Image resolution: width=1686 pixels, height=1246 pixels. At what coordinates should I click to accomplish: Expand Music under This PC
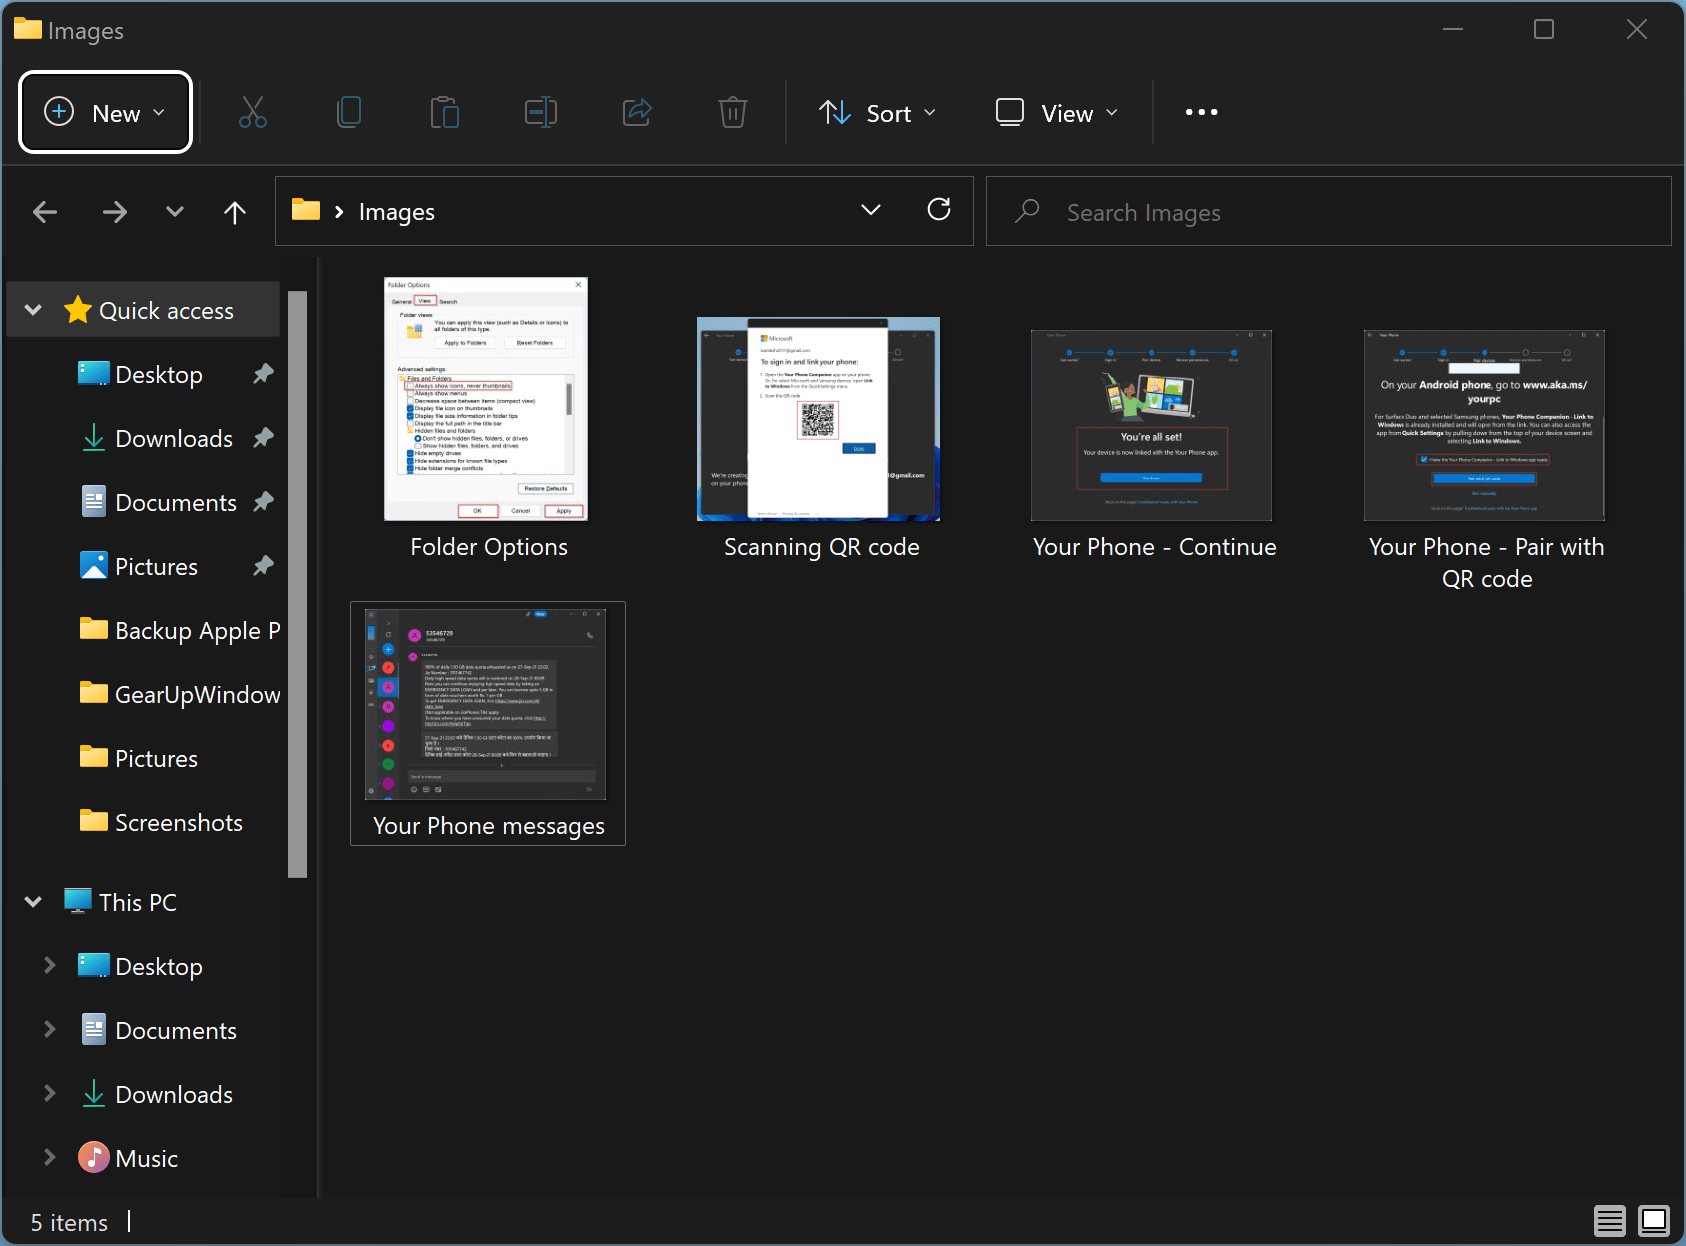point(49,1157)
